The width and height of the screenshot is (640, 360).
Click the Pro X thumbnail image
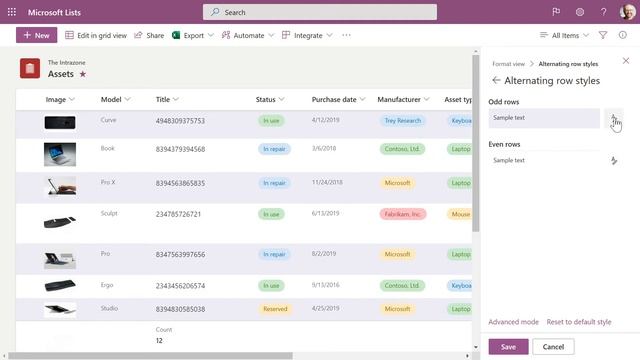click(x=60, y=187)
